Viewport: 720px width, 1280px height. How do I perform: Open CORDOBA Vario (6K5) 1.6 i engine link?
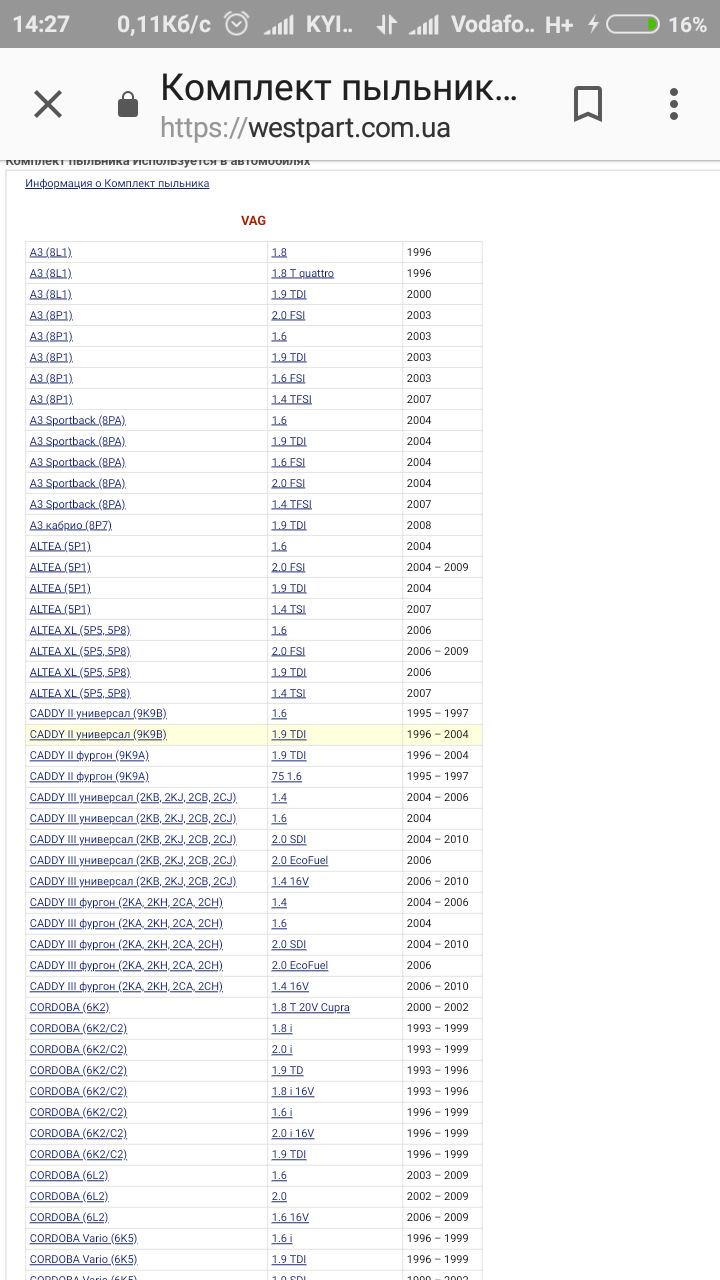click(x=281, y=1238)
